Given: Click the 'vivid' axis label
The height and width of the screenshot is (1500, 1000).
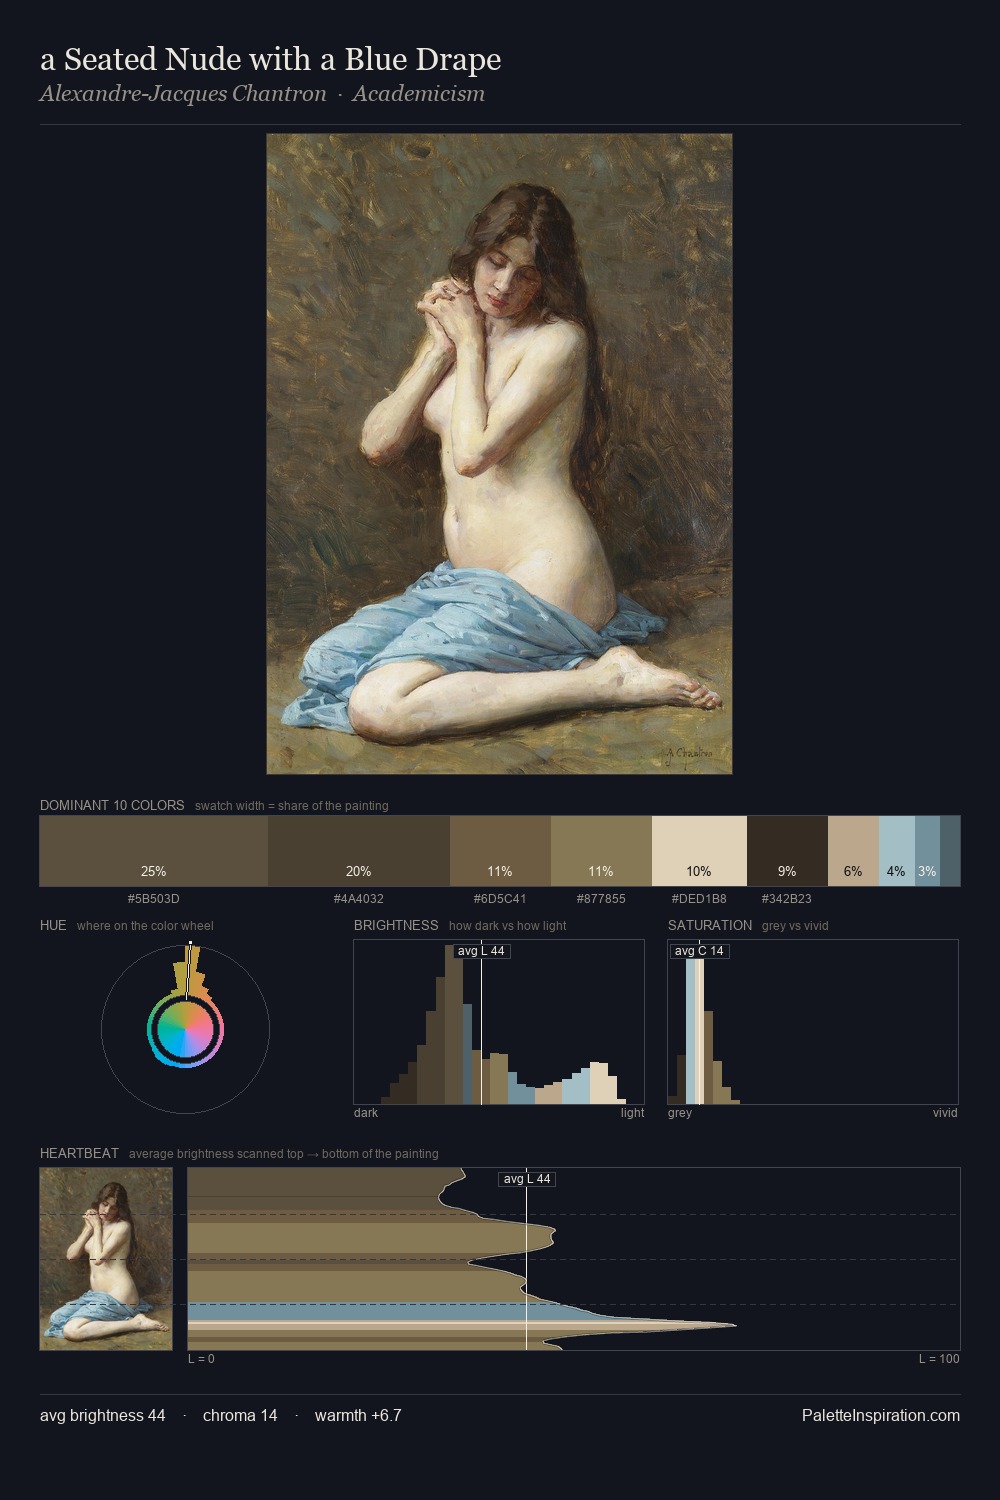Looking at the screenshot, I should (x=945, y=1113).
